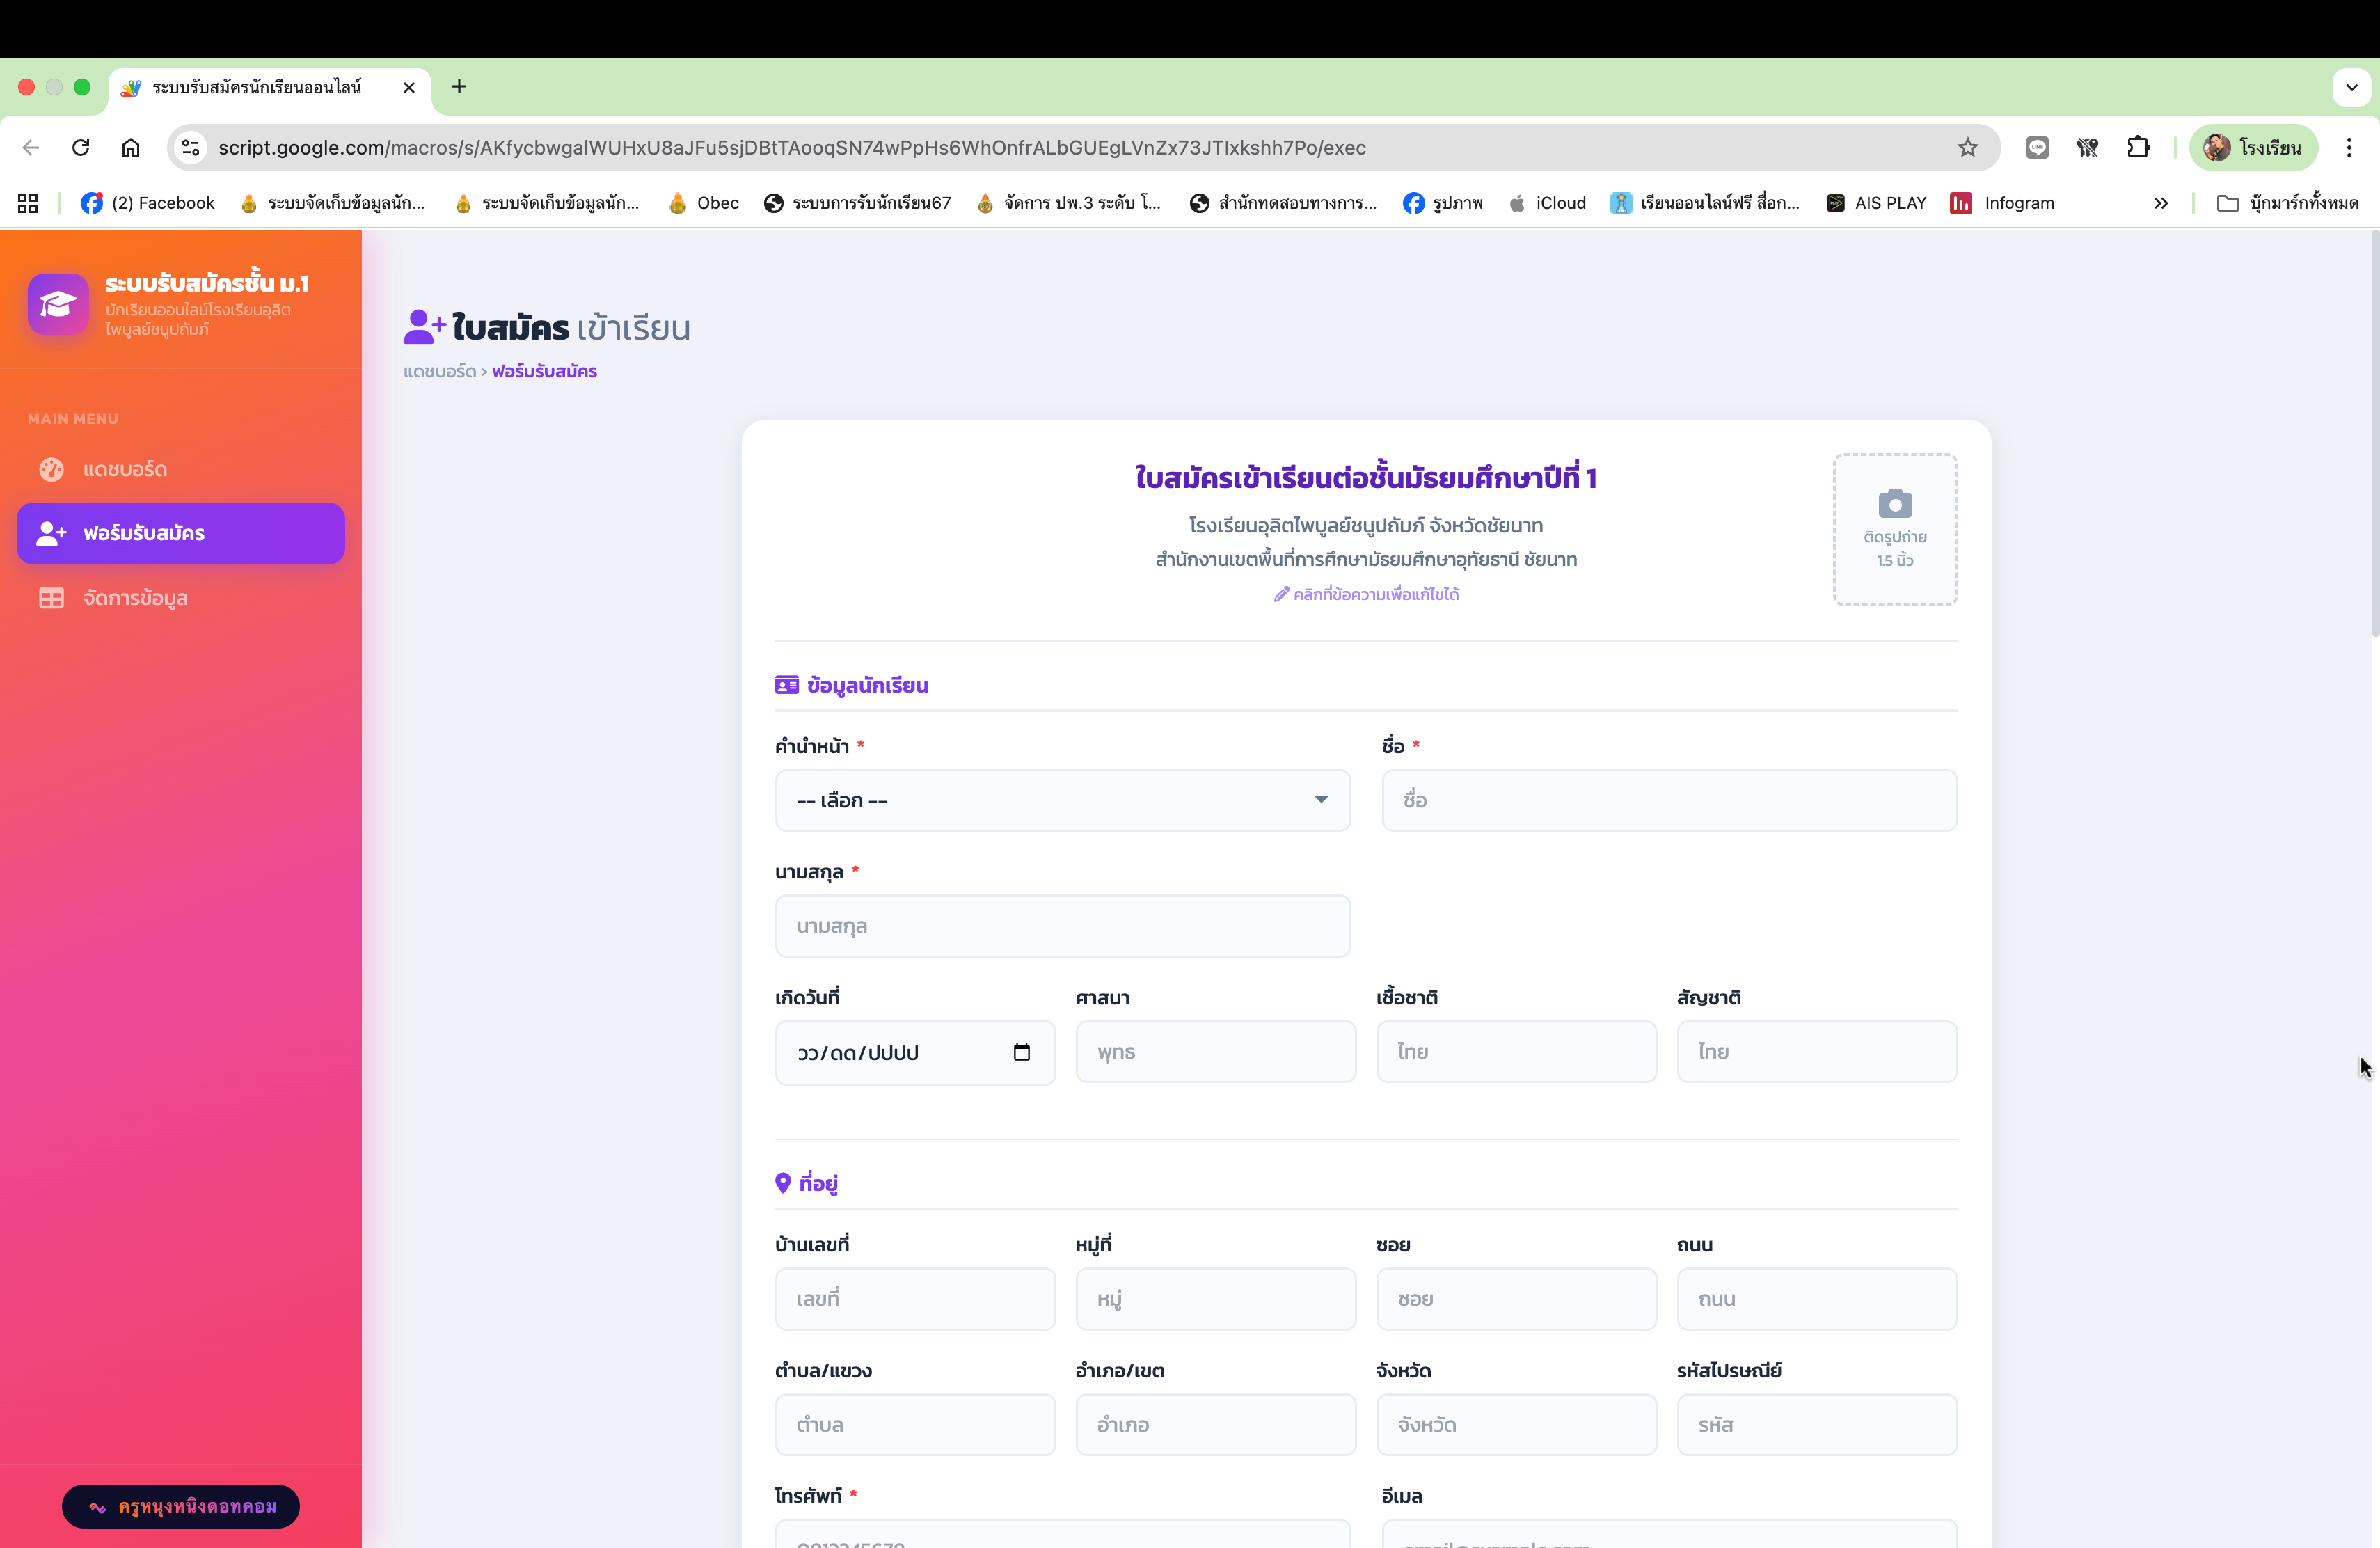Select จัดการข้อมูล in sidebar menu
This screenshot has height=1548, width=2380.
pos(135,598)
